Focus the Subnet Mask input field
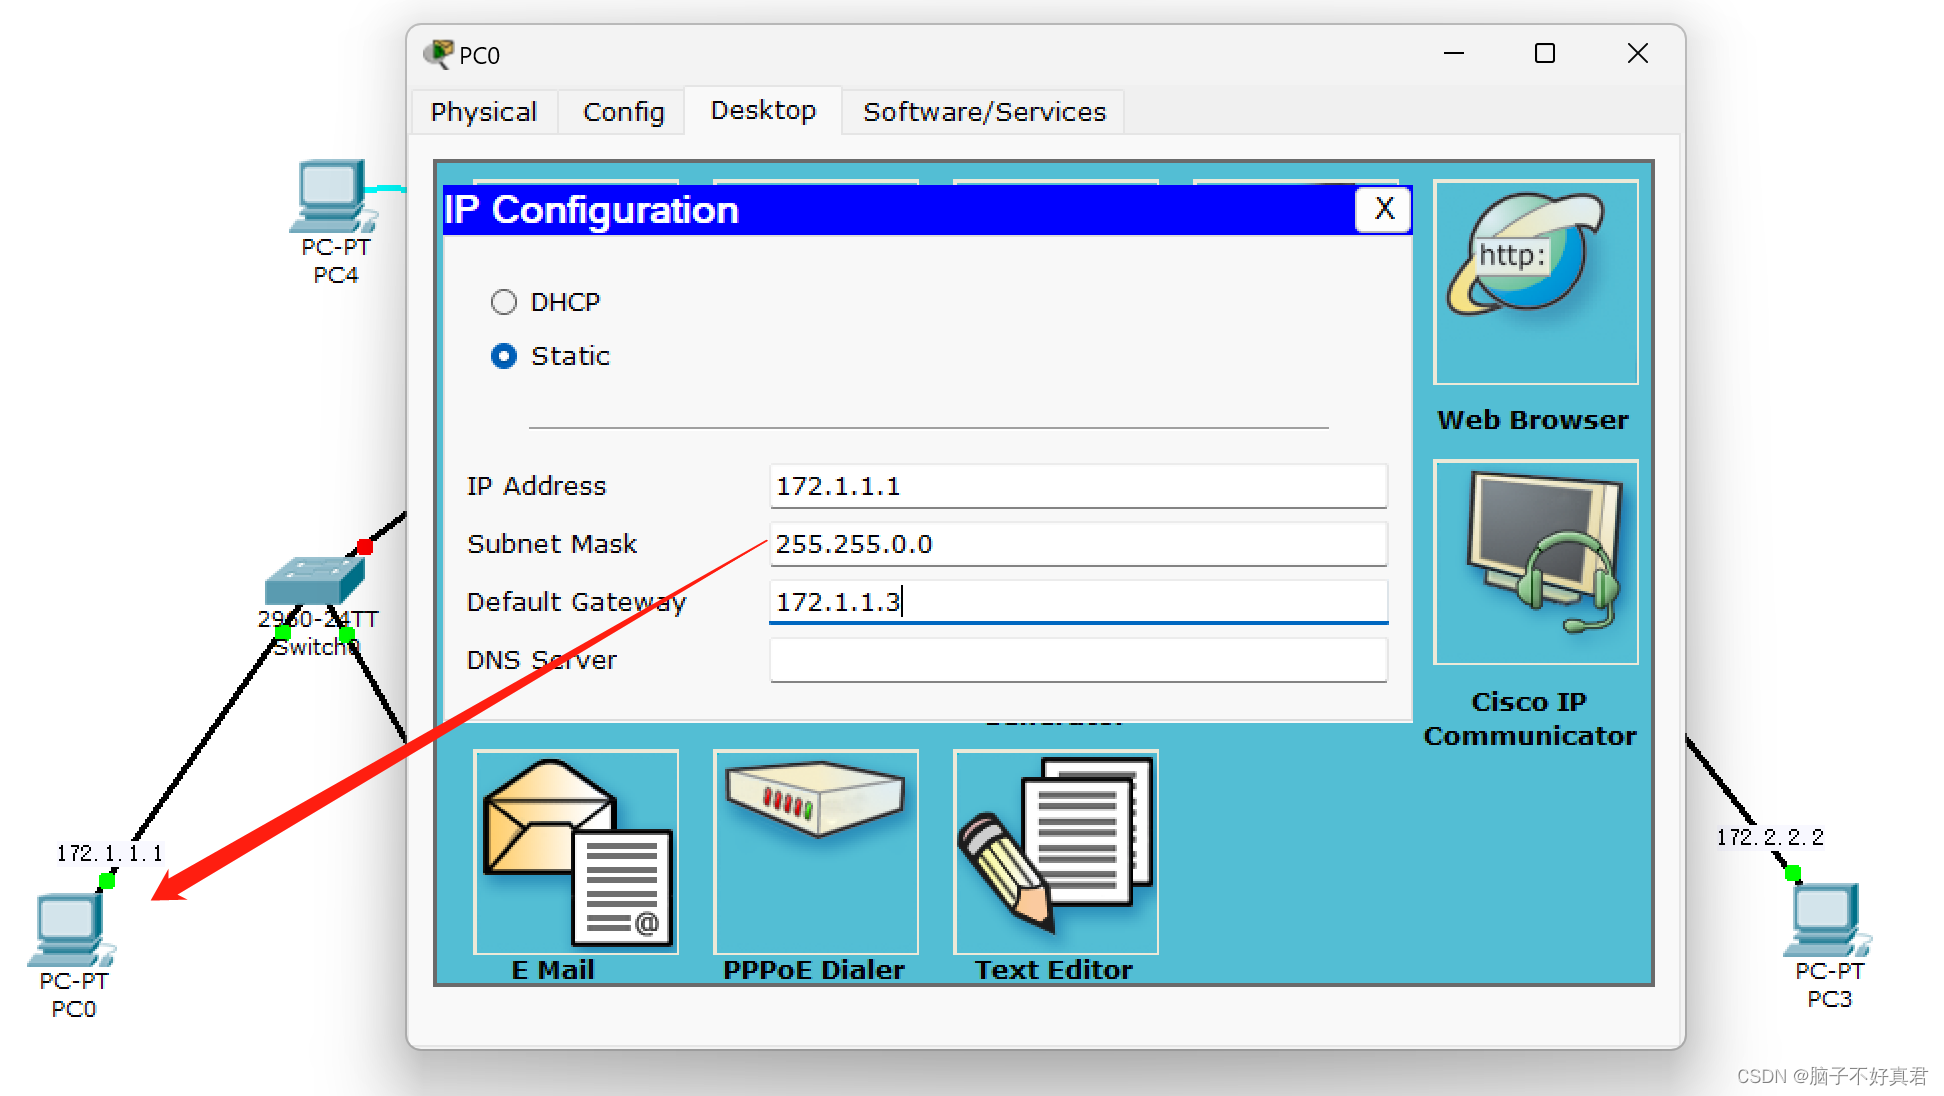 pyautogui.click(x=1077, y=544)
